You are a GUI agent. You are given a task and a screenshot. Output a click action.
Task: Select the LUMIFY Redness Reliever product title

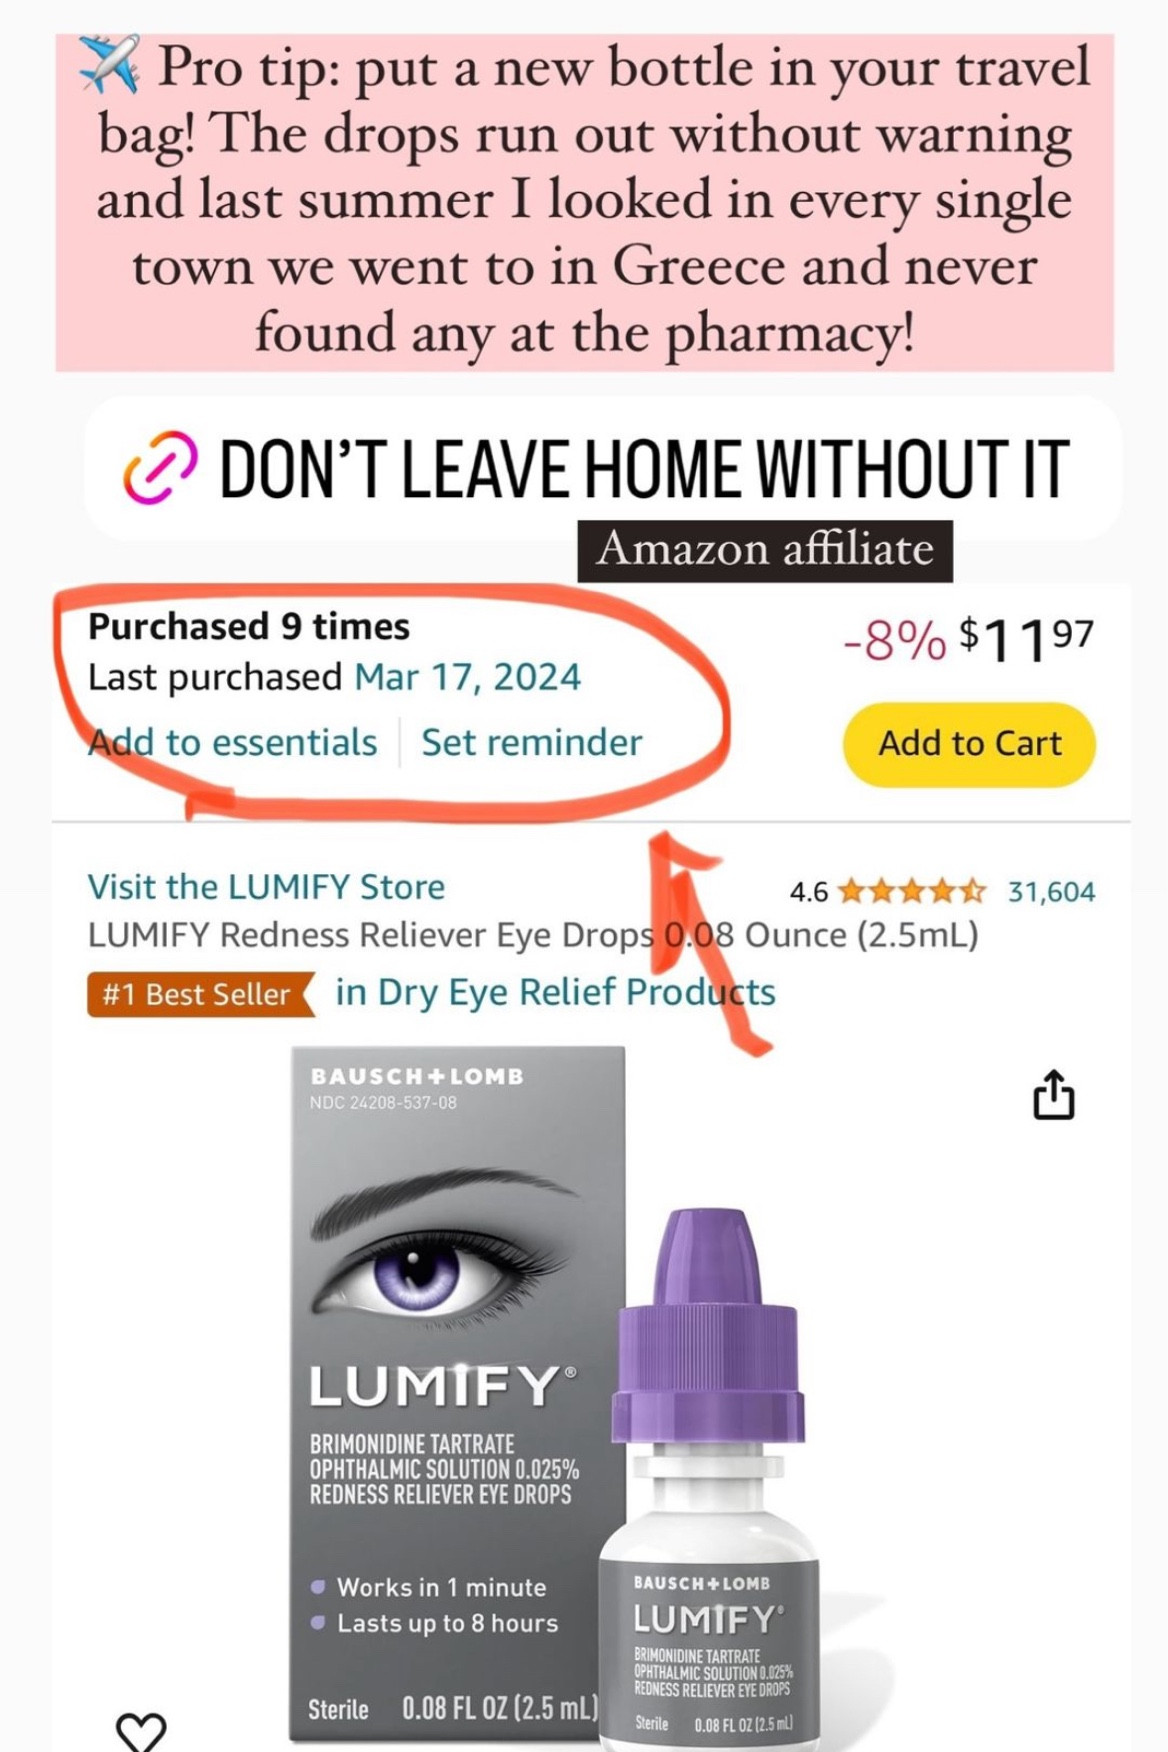532,935
